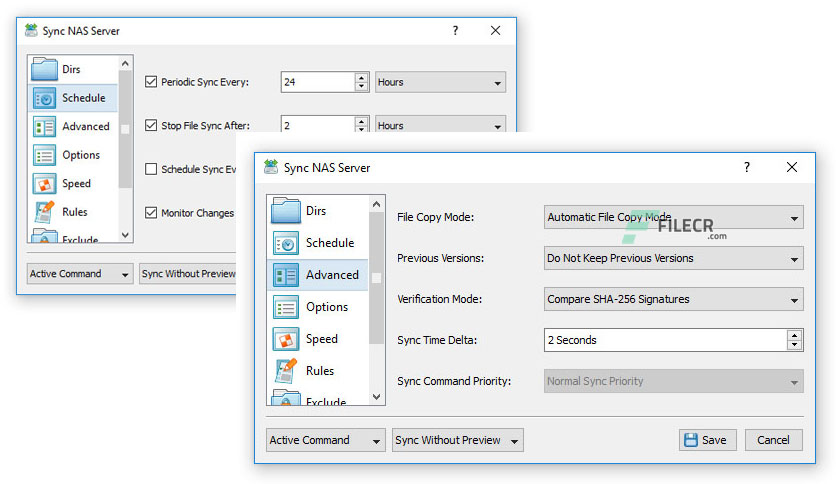Toggle the Monitor Changes checkbox

[x=152, y=213]
